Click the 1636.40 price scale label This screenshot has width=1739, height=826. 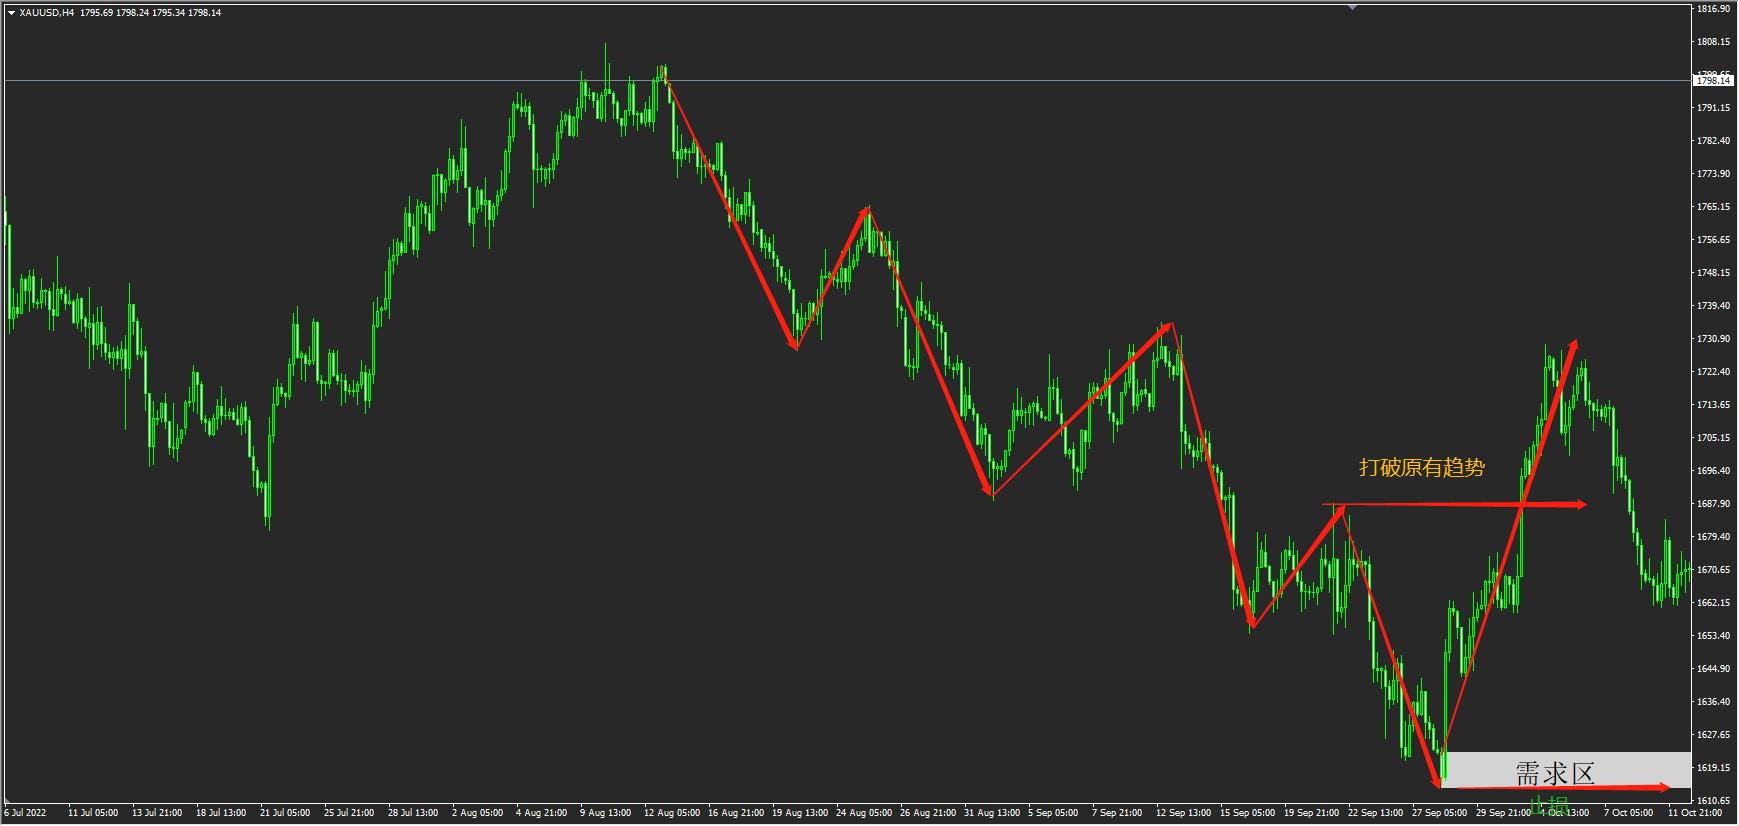[1714, 702]
